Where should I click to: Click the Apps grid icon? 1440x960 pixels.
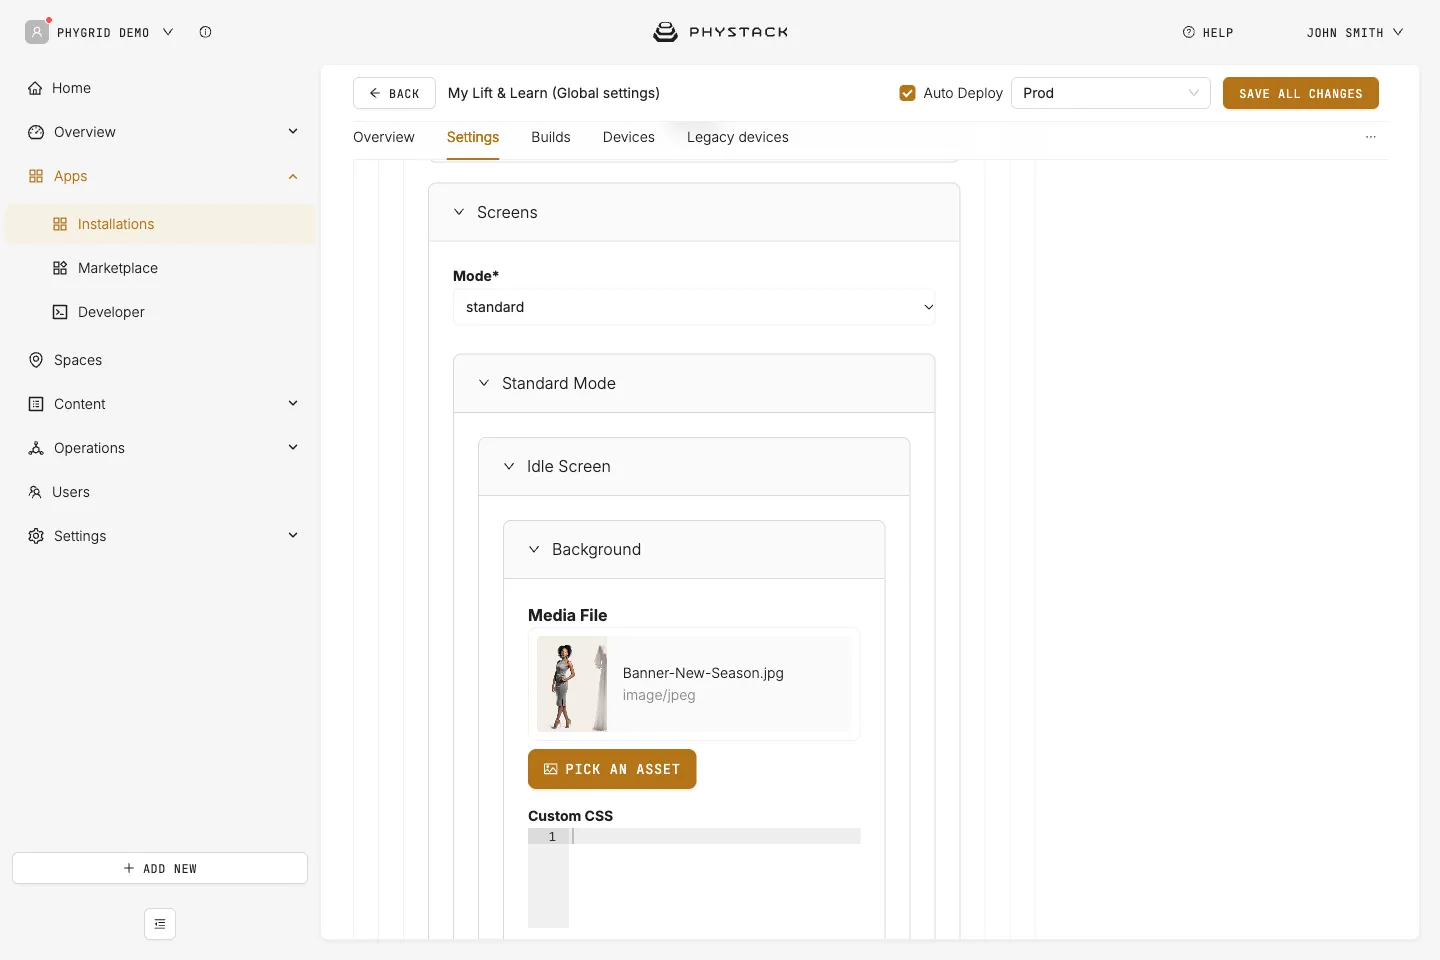point(36,176)
